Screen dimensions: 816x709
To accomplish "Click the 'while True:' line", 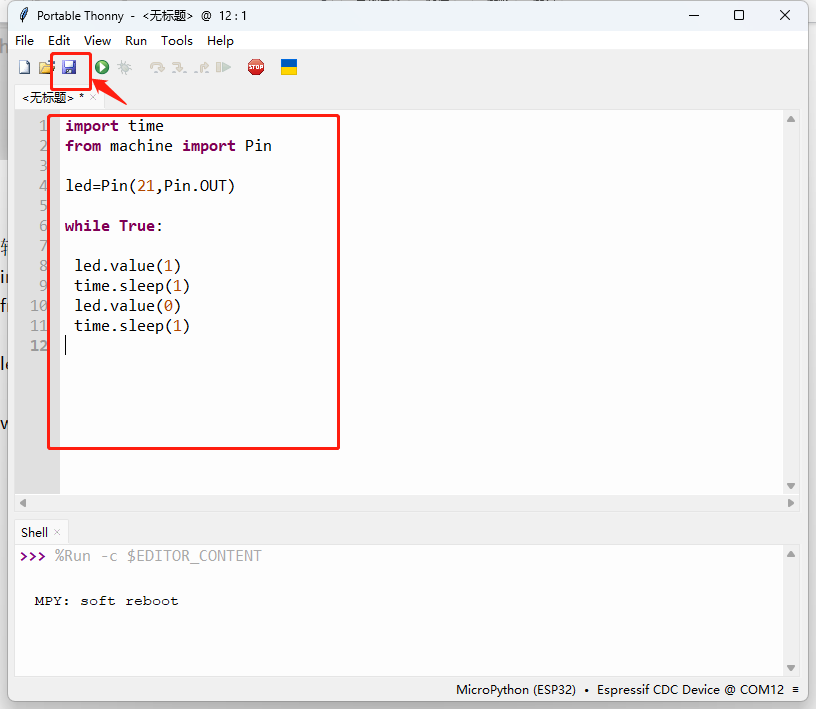I will 113,226.
